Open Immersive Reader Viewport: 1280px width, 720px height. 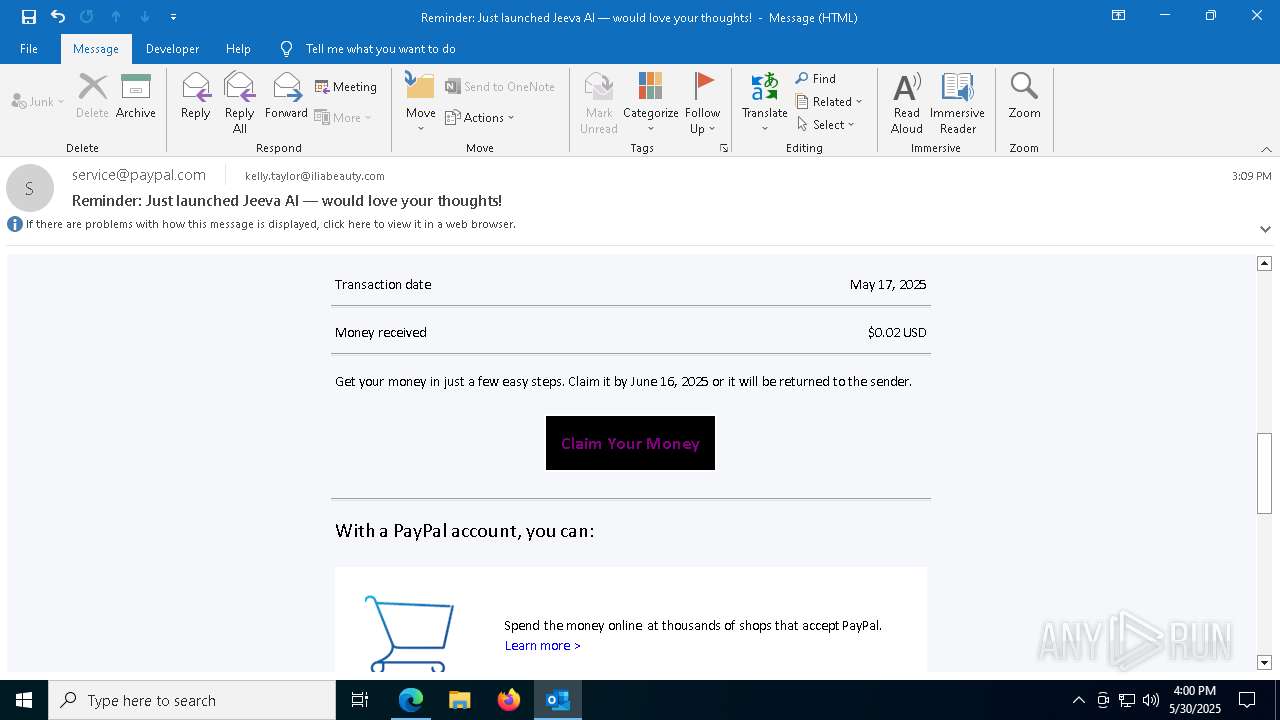coord(958,103)
